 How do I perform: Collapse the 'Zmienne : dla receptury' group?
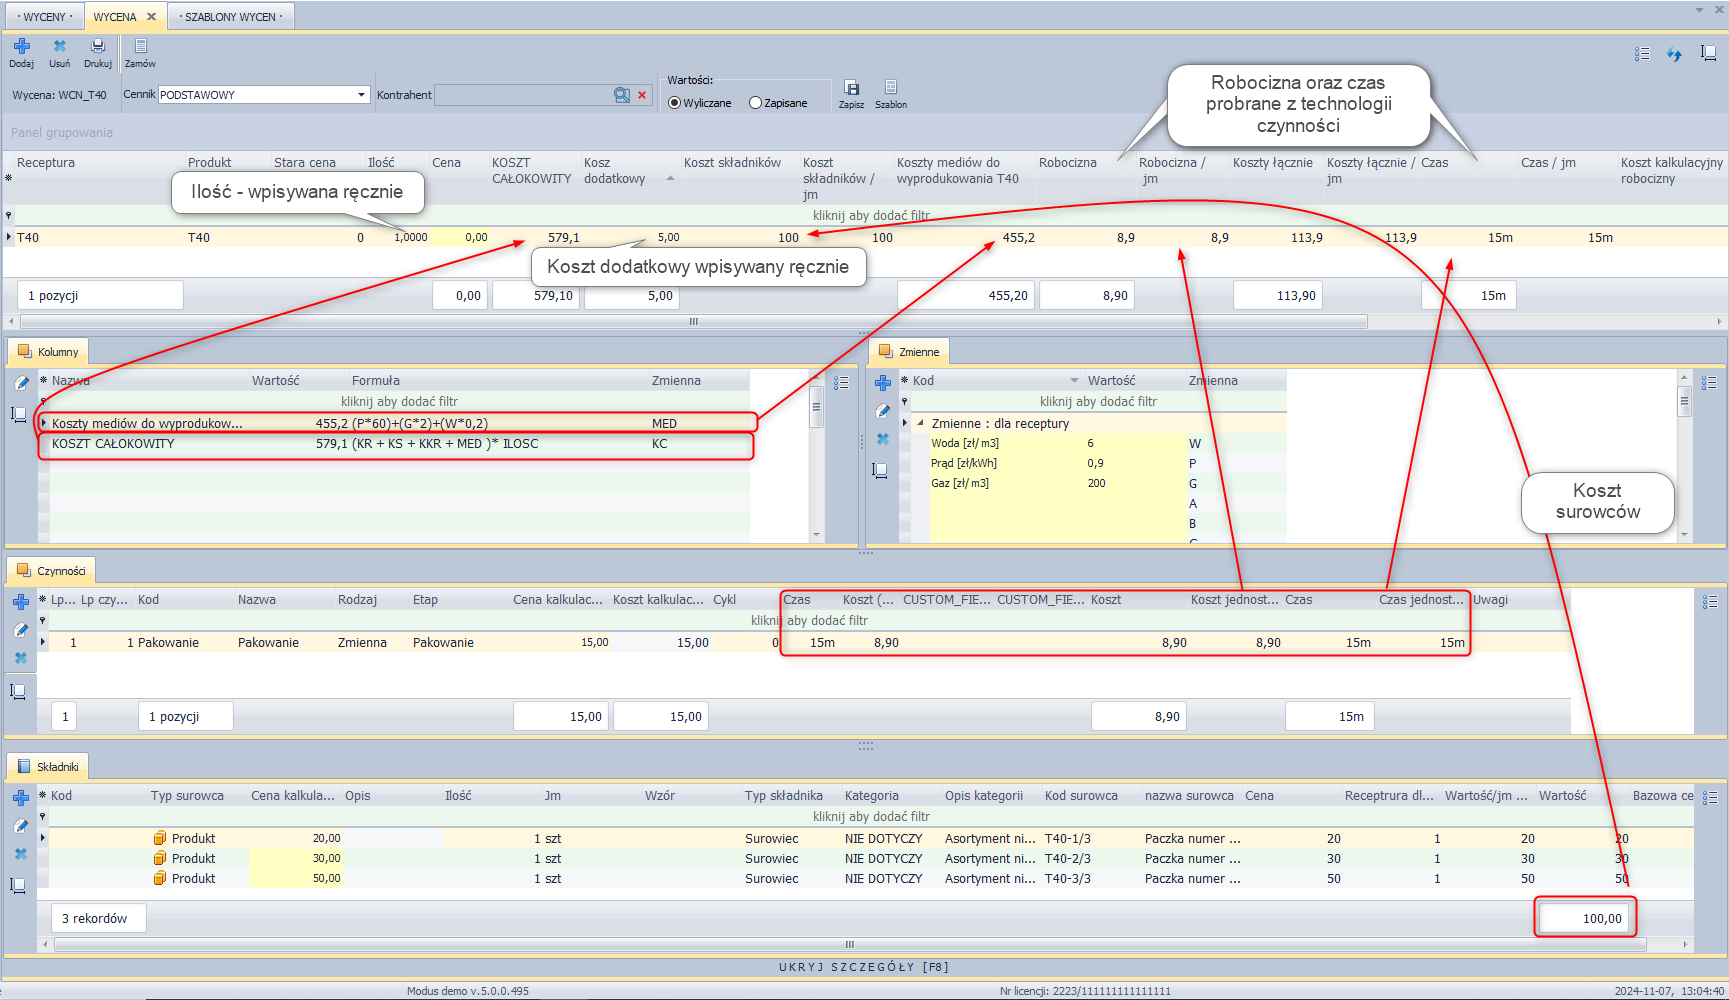(920, 423)
